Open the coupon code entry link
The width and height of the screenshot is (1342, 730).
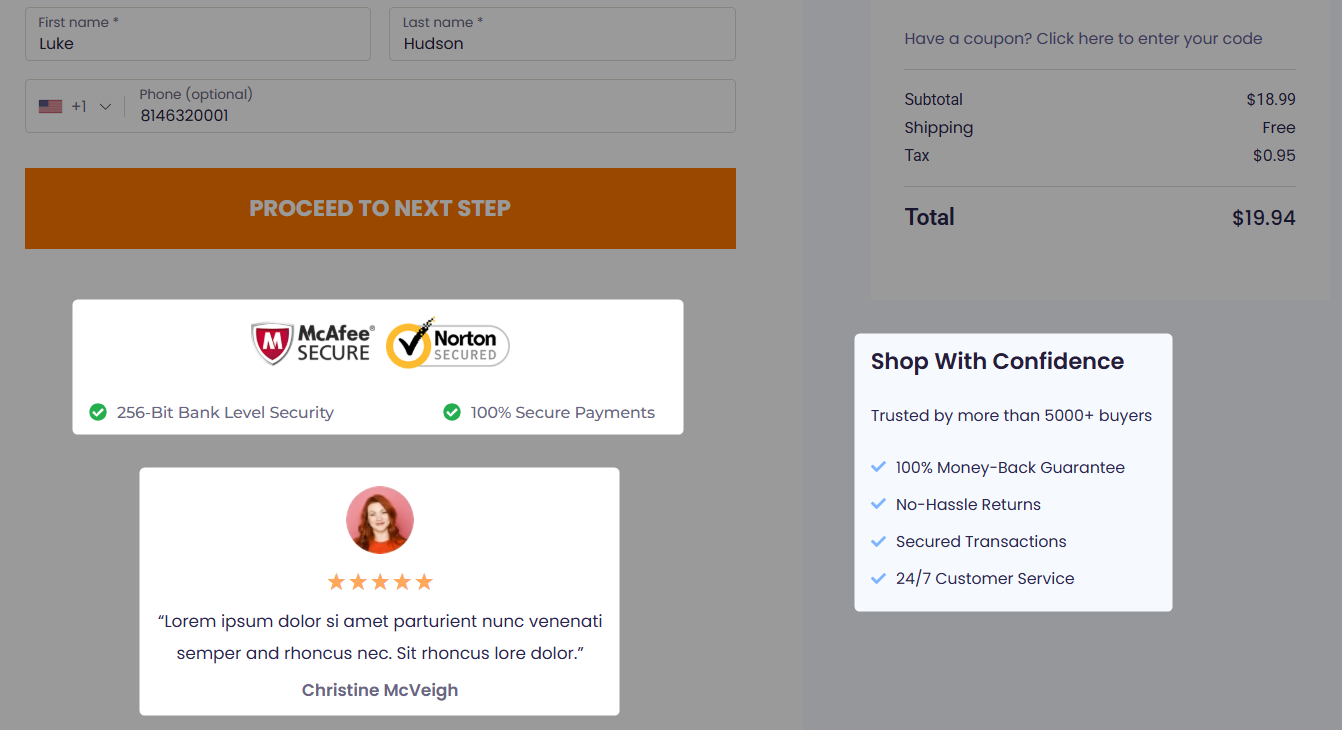coord(1082,38)
